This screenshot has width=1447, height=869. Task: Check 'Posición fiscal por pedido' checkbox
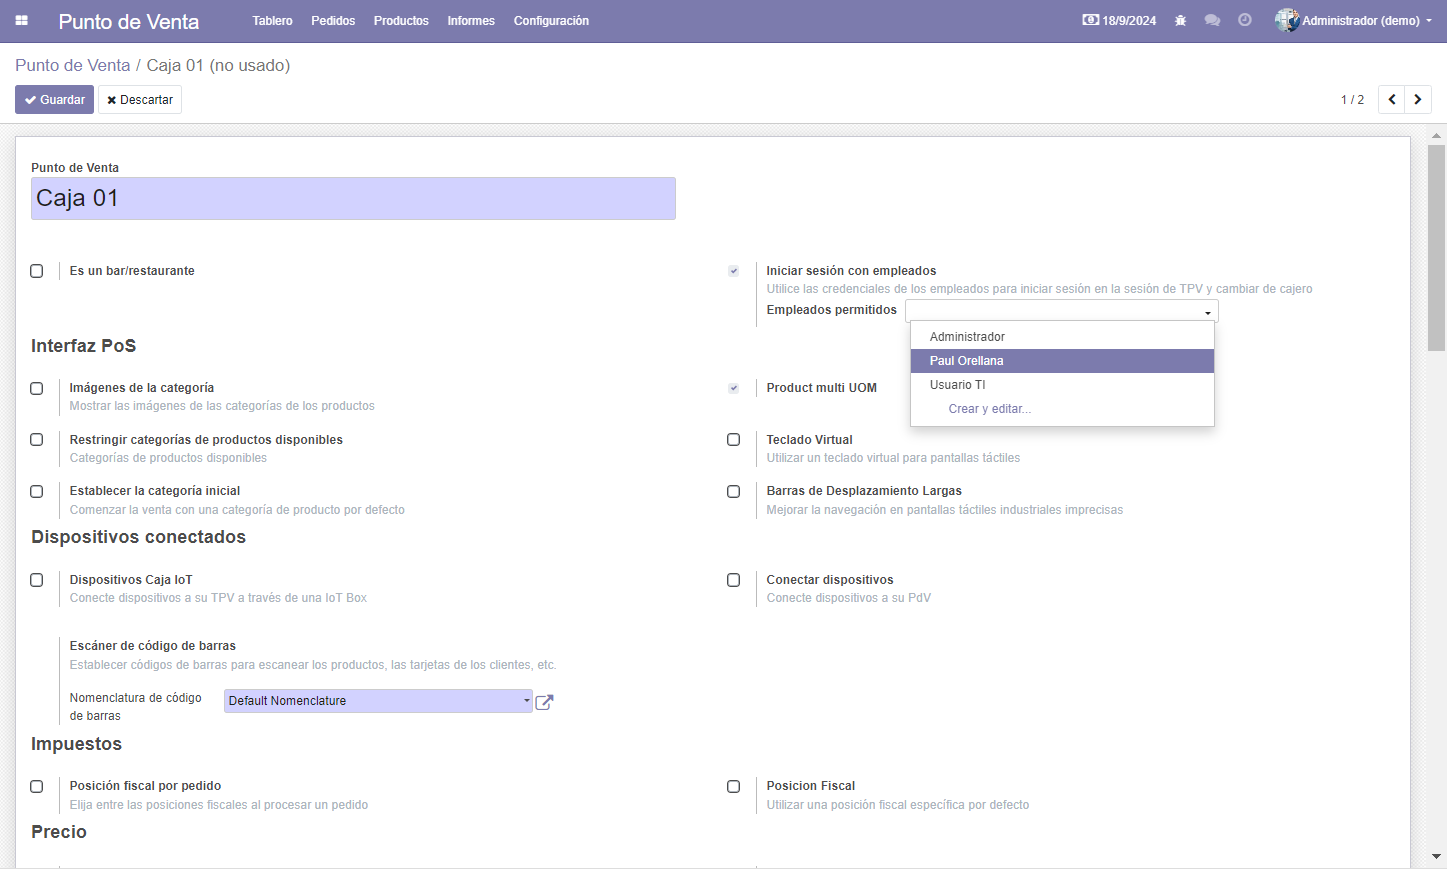tap(37, 787)
